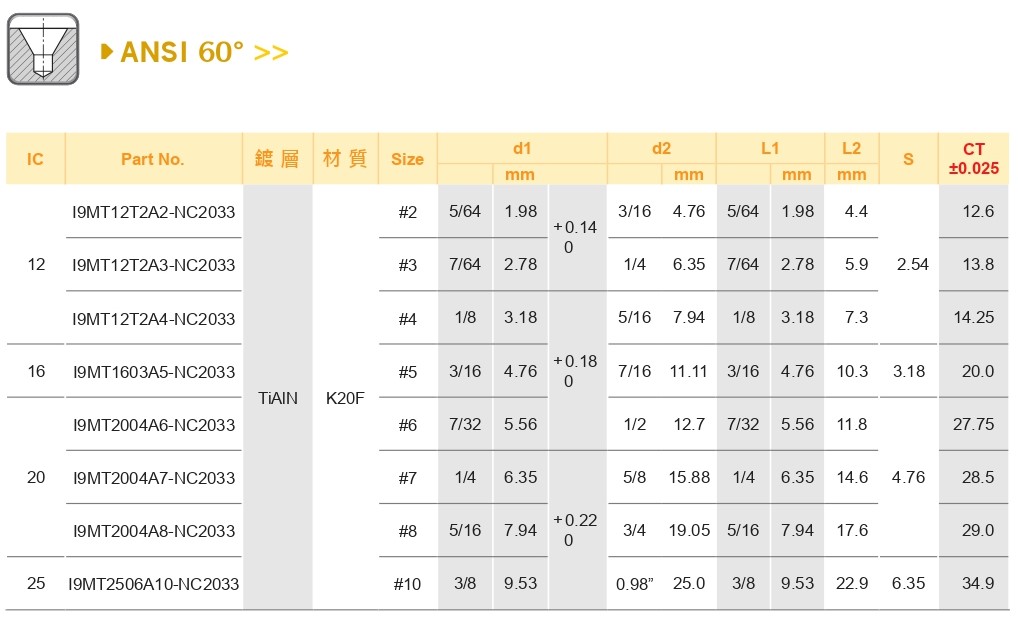Click size #2 cell
This screenshot has width=1018, height=622.
(x=408, y=212)
